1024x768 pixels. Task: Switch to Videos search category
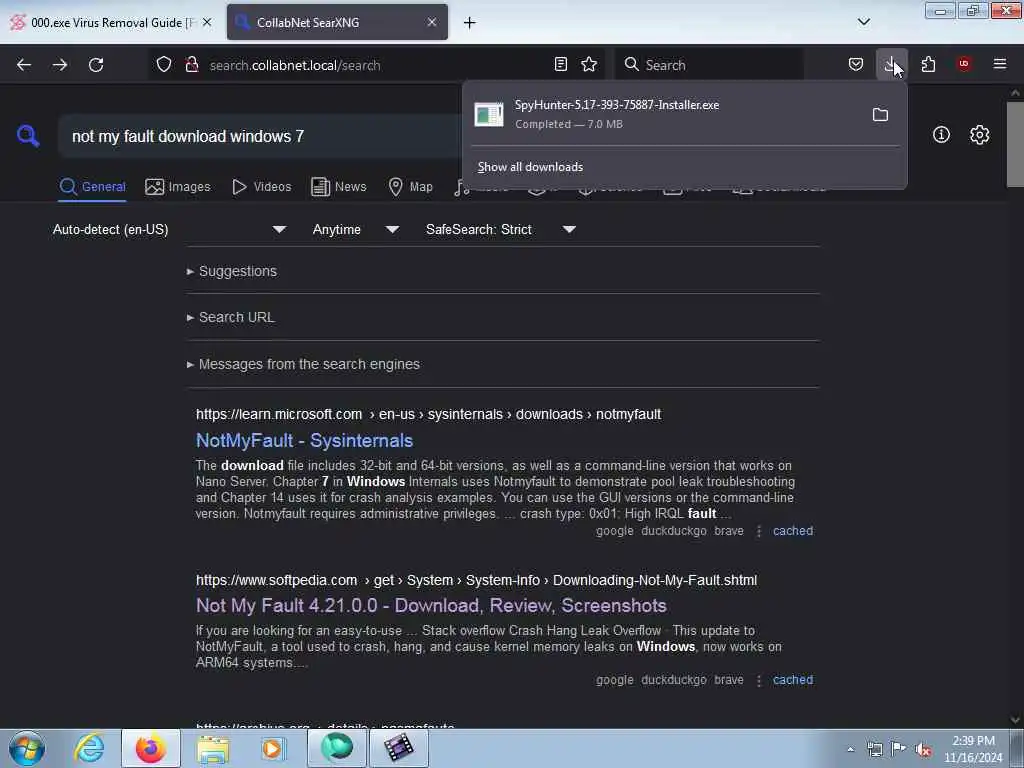coord(261,187)
